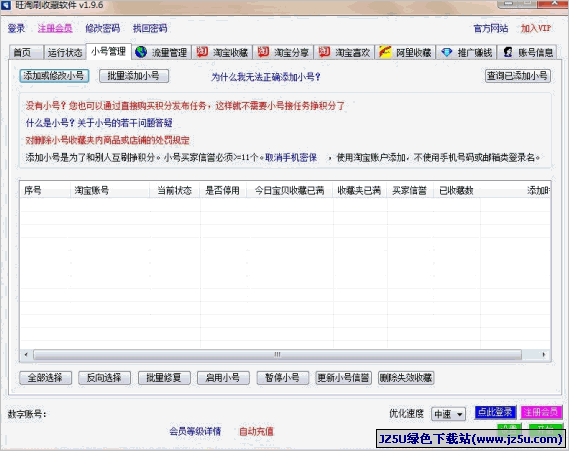Visit the 官方网站 link

pos(491,28)
